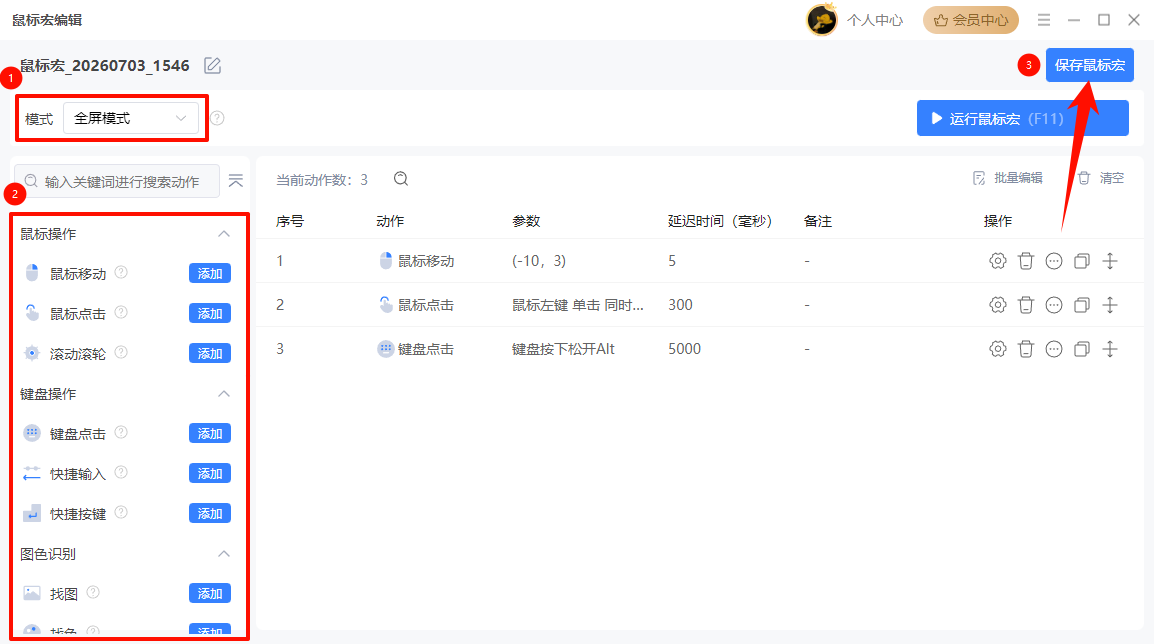Viewport: 1154px width, 644px height.
Task: Clear all actions with 清空
Action: click(x=1101, y=178)
